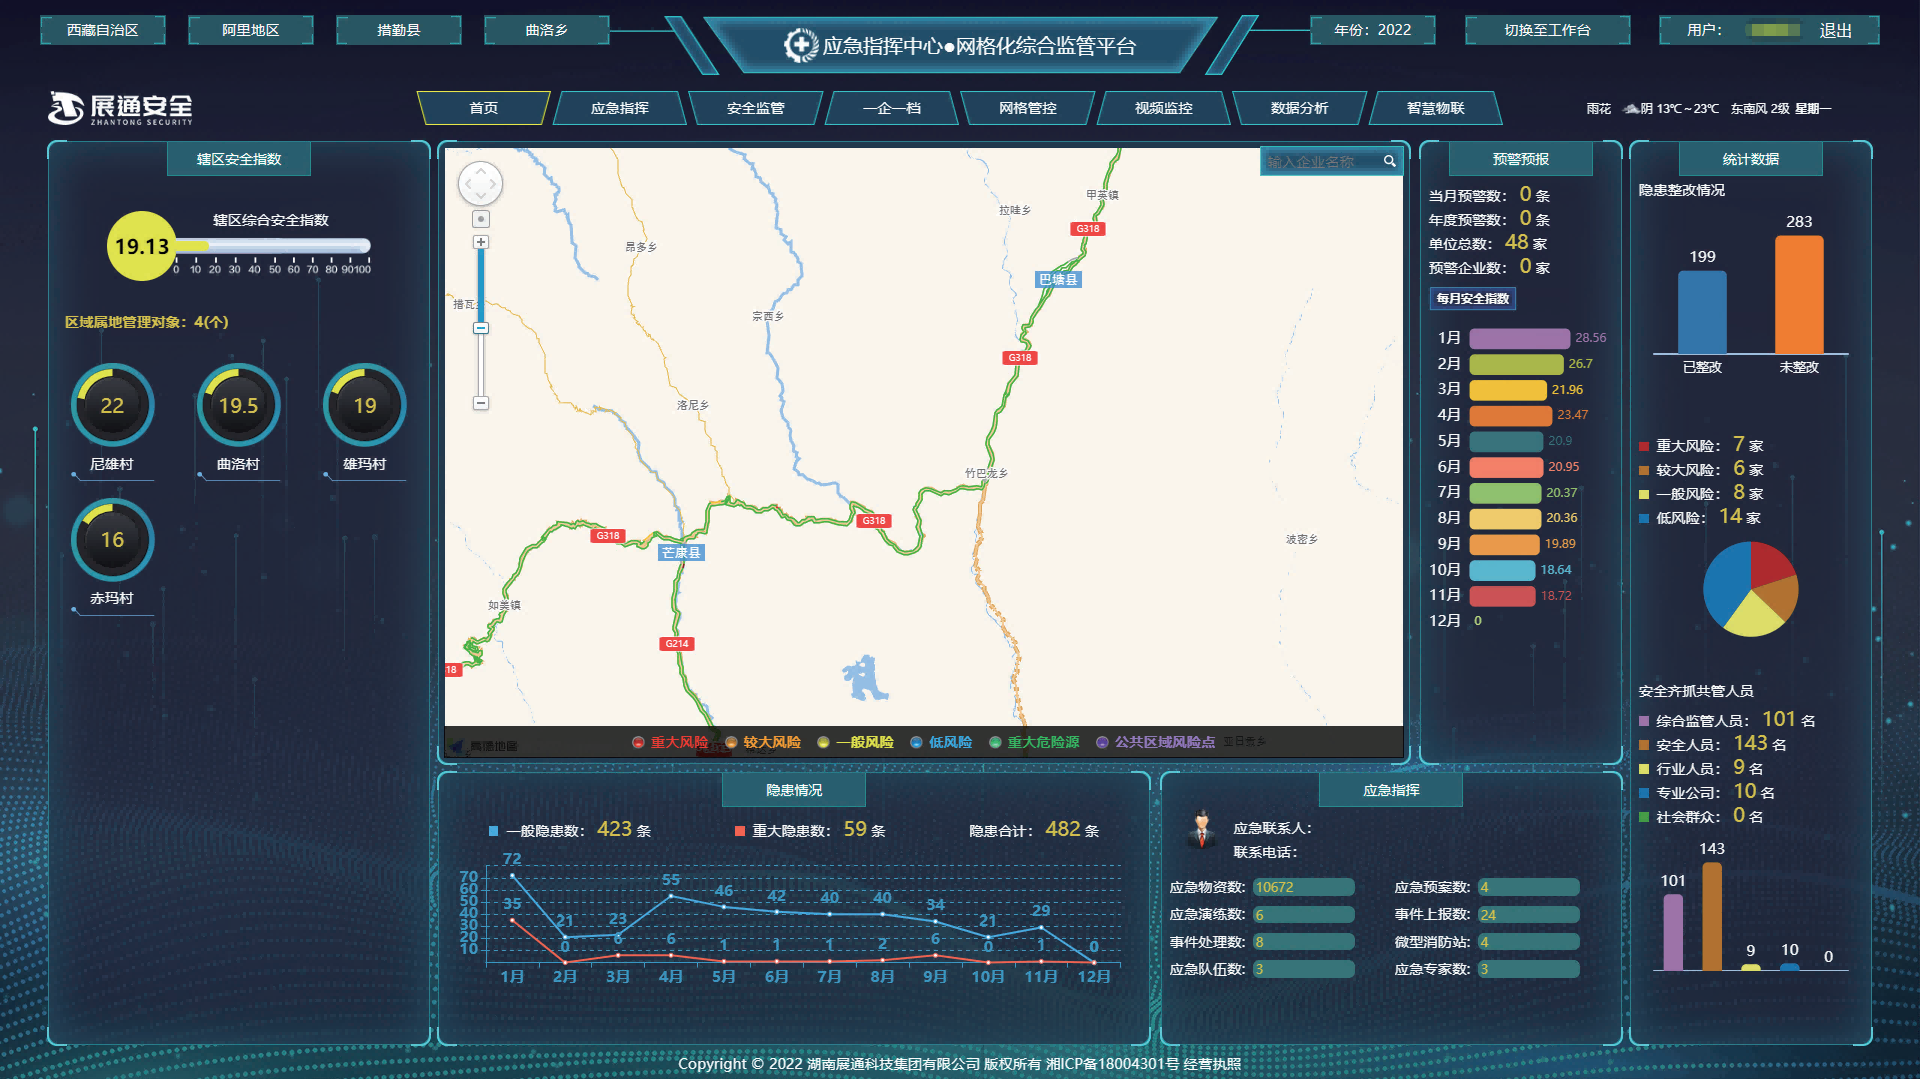Click the 一般风险 yellow legend dot on map
The width and height of the screenshot is (1920, 1079).
823,742
